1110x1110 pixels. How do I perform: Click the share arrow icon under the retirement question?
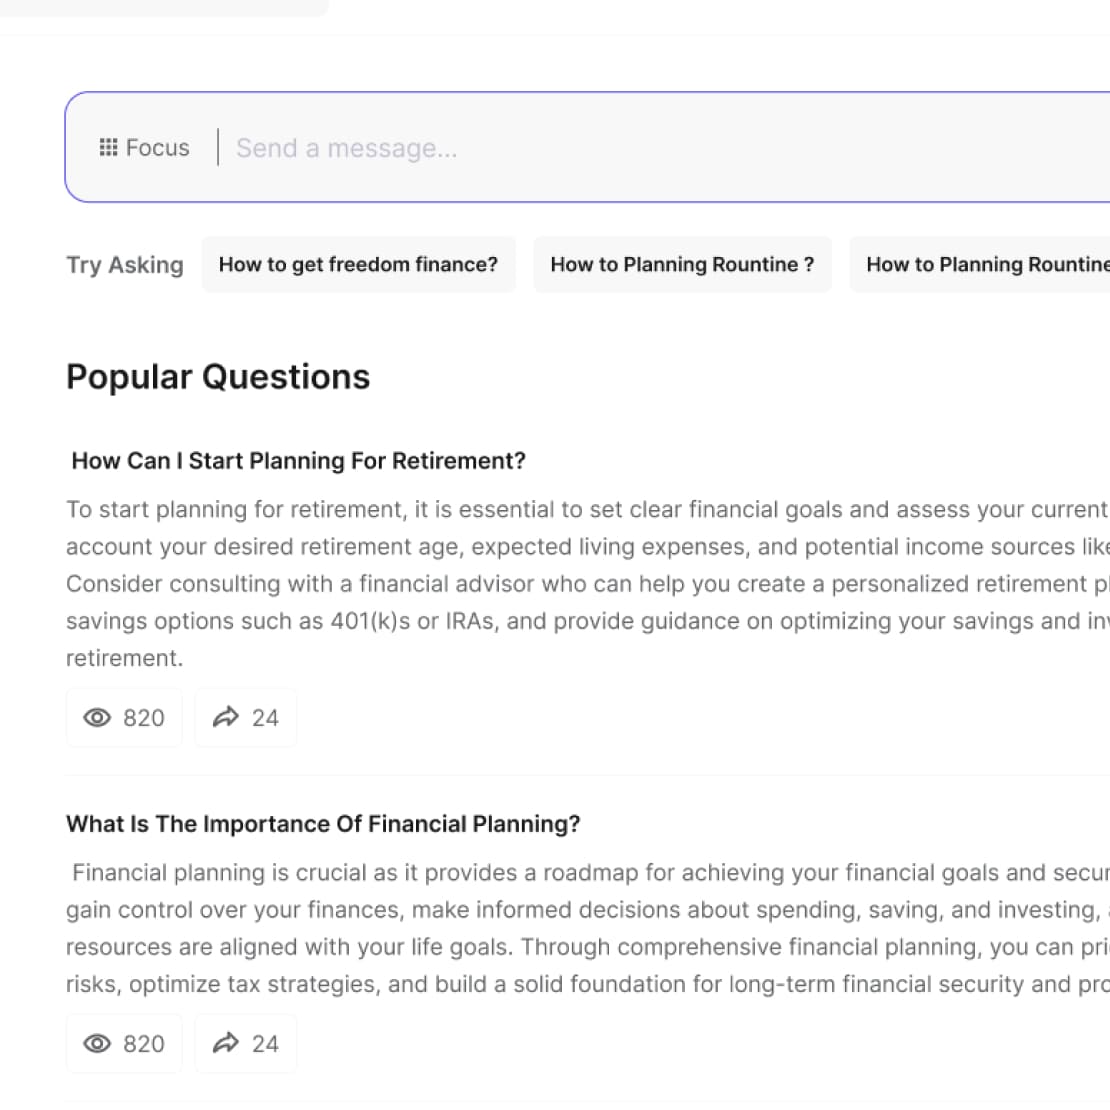pyautogui.click(x=226, y=717)
